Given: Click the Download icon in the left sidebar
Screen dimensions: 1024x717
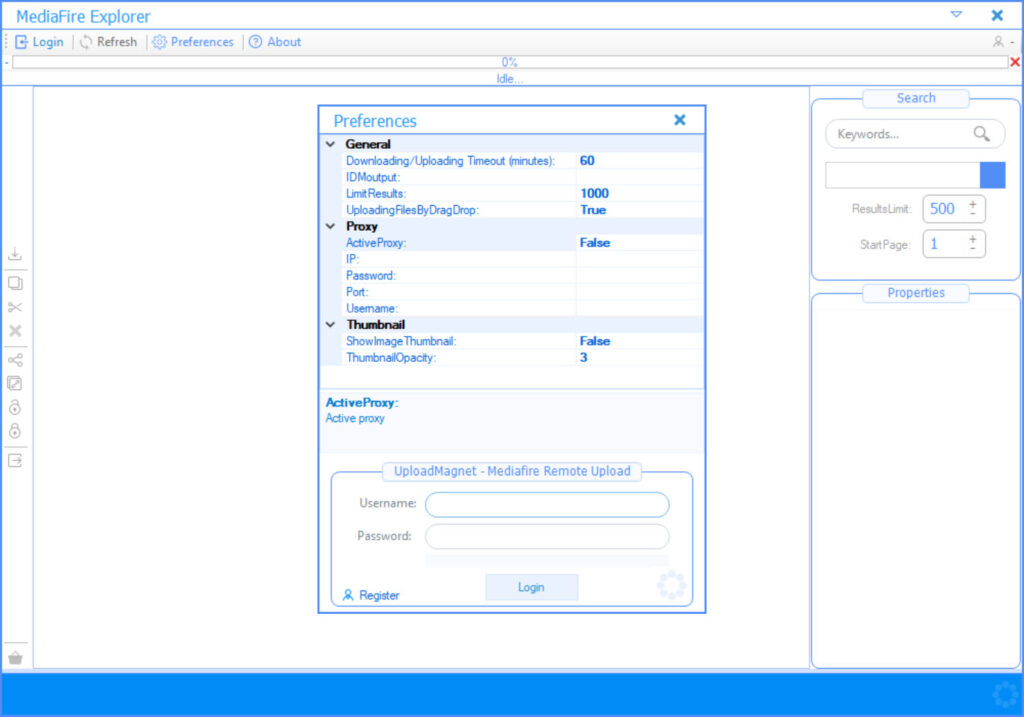Looking at the screenshot, I should coord(15,253).
